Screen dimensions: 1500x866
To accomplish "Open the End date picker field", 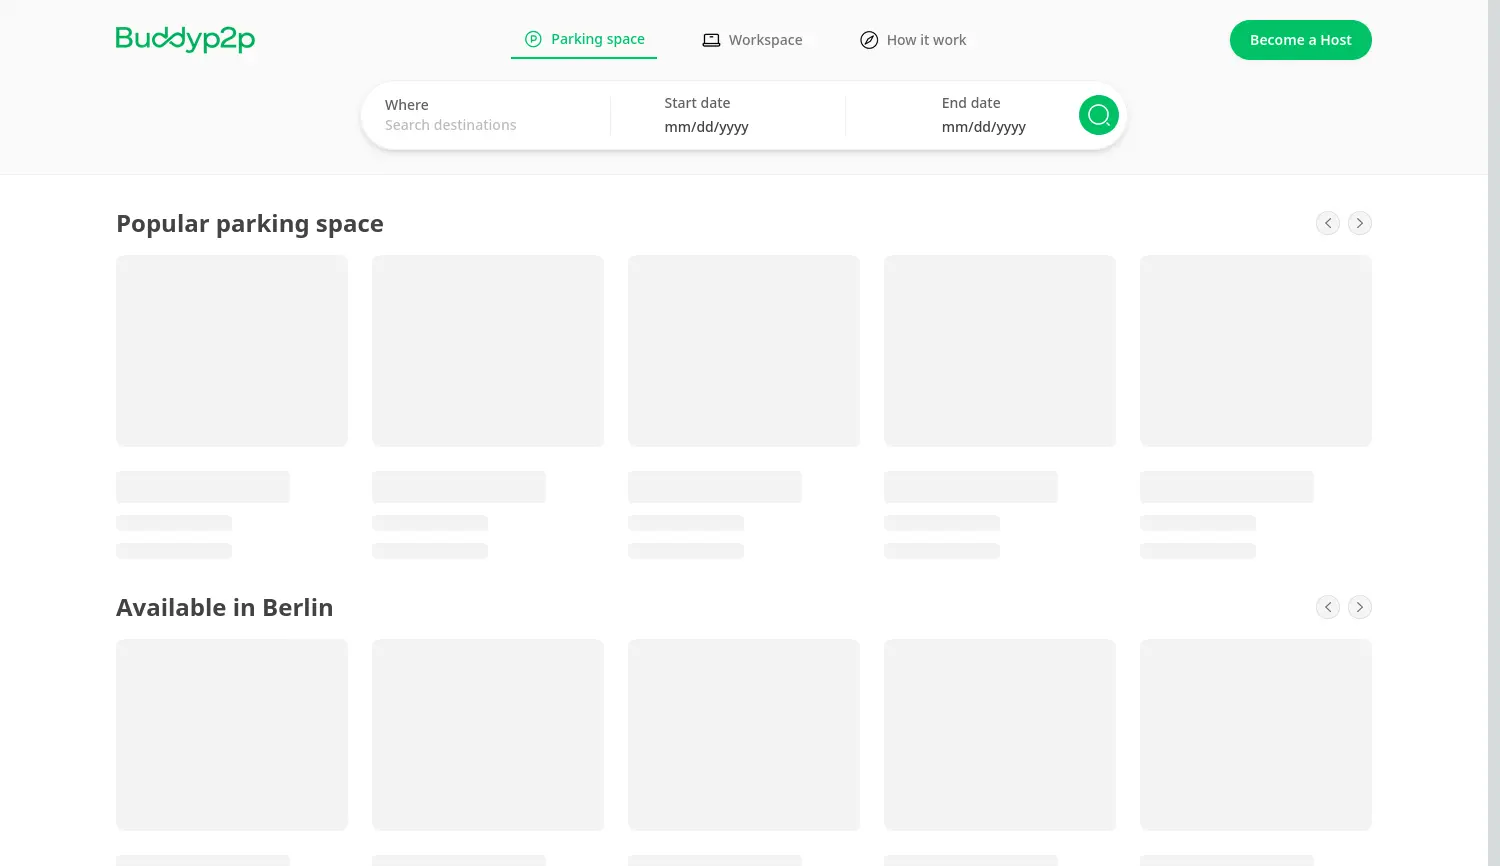I will point(1000,127).
